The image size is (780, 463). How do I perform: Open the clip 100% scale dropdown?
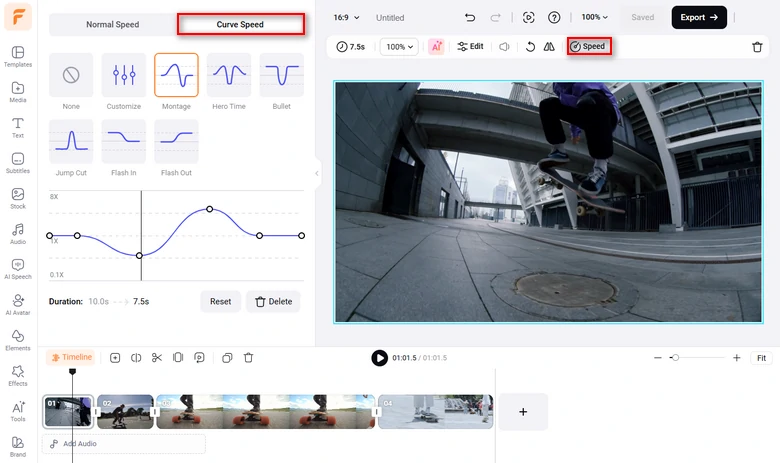click(x=399, y=47)
